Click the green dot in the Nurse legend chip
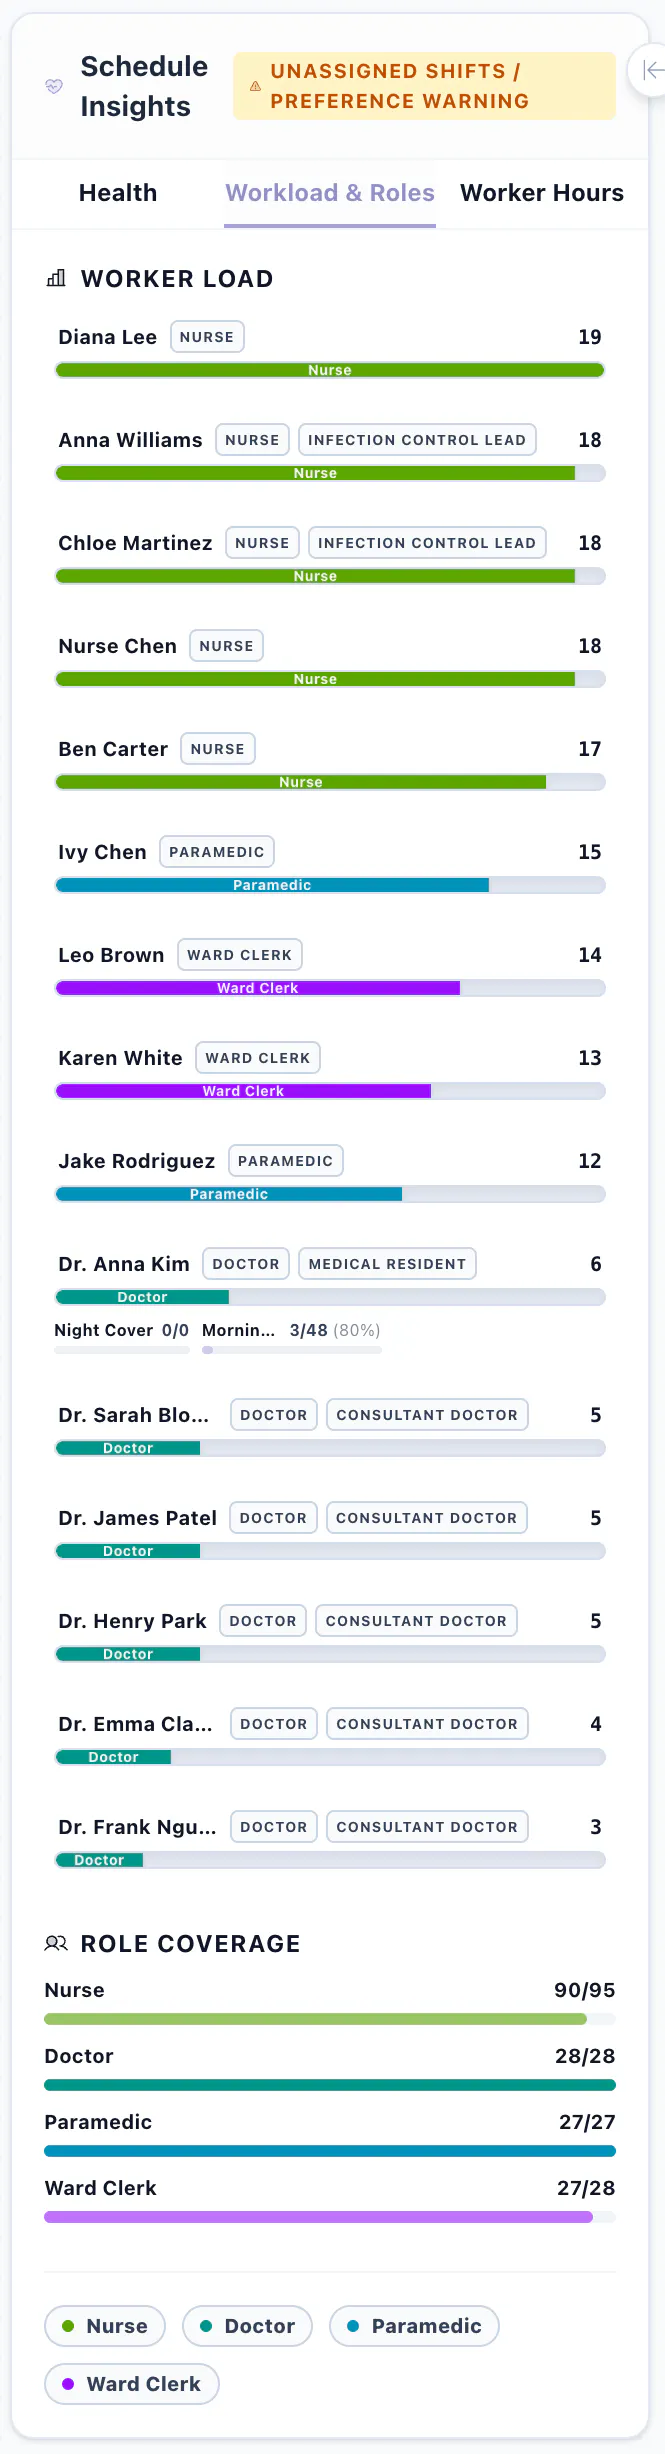The width and height of the screenshot is (665, 2454). 68,2326
